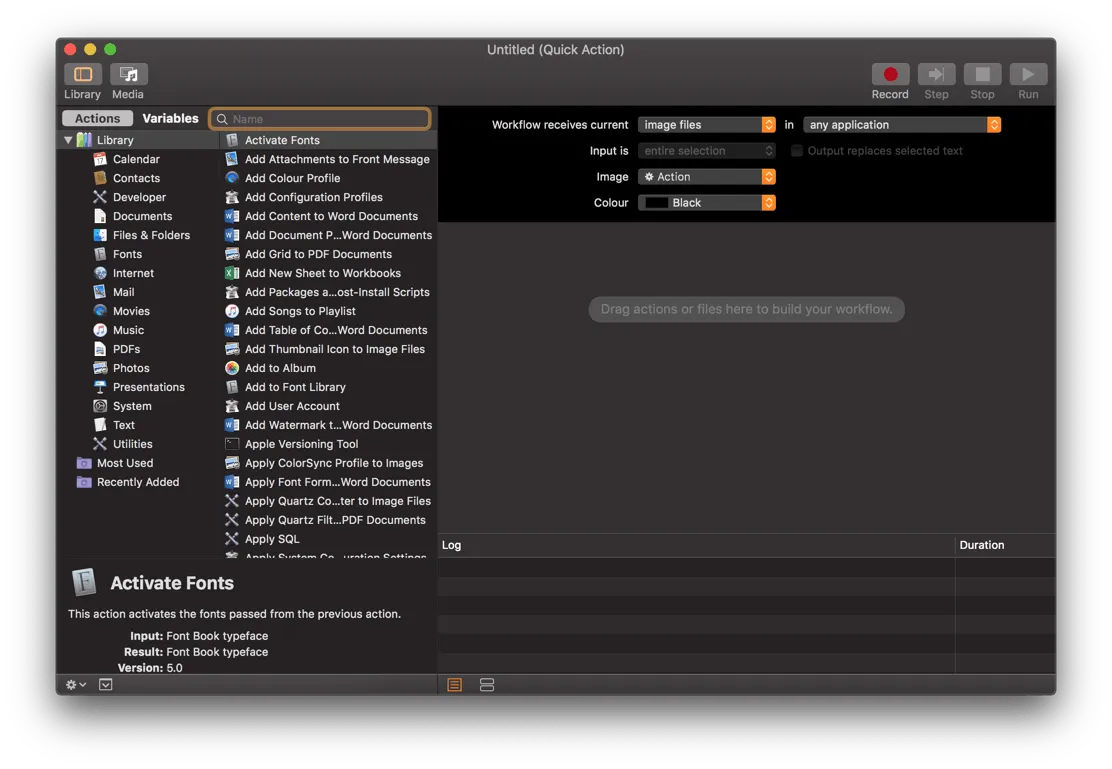Open the Image 'Action' dropdown
Image resolution: width=1112 pixels, height=769 pixels.
tap(706, 177)
